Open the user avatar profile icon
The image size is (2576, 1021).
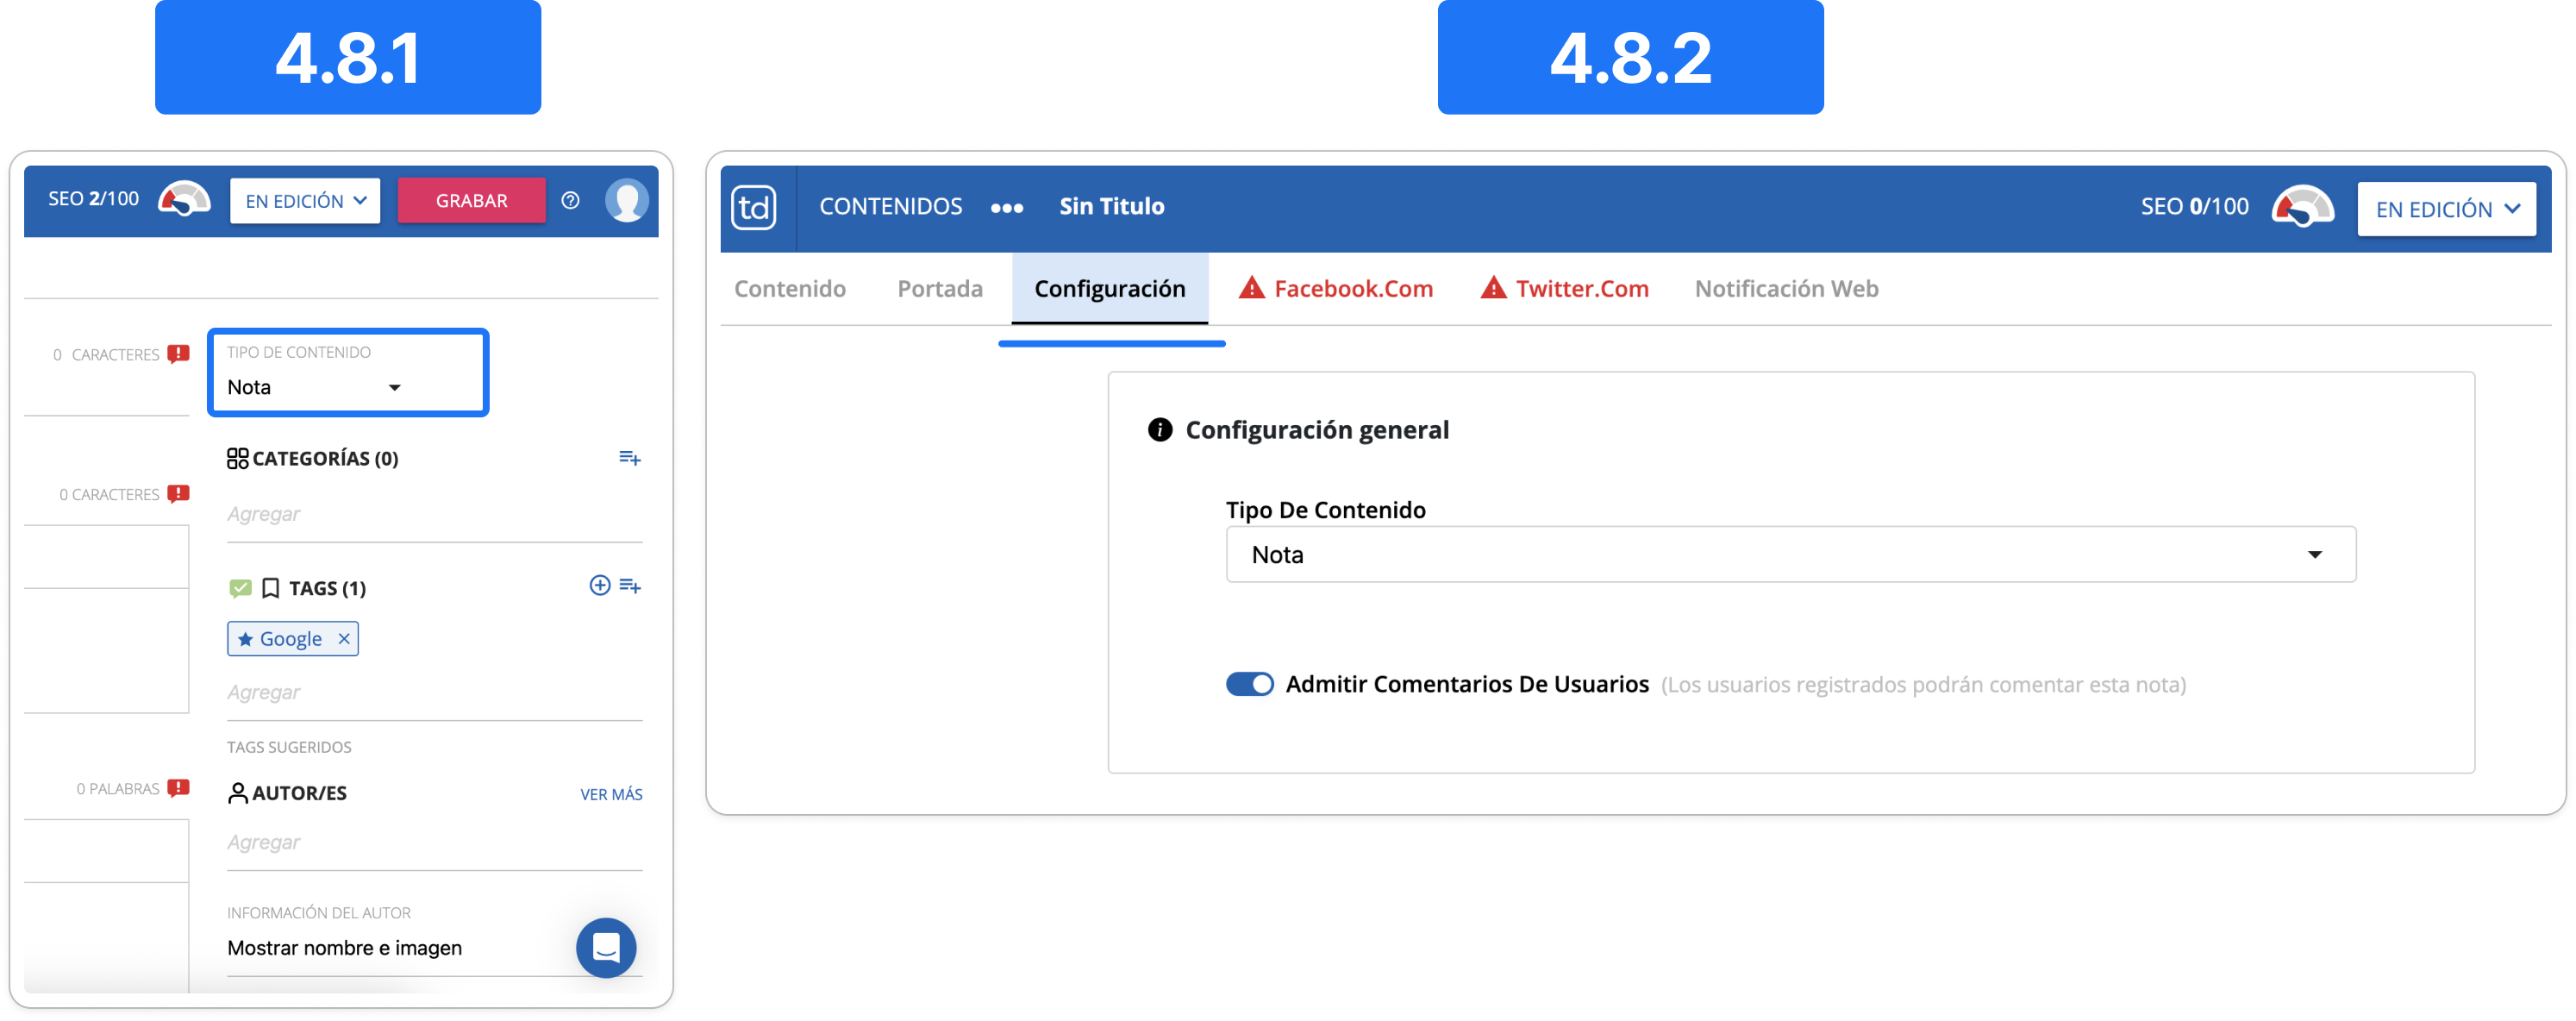pos(626,200)
